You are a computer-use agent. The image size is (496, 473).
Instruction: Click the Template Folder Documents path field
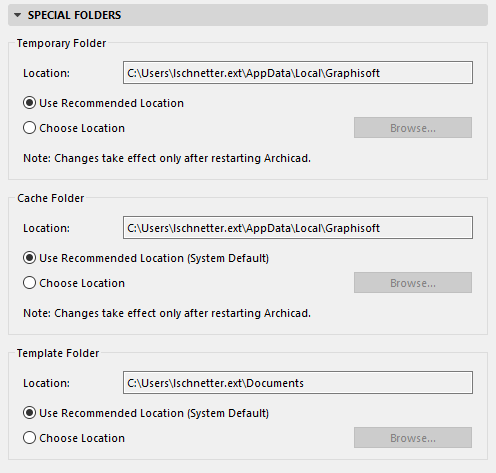(x=298, y=383)
